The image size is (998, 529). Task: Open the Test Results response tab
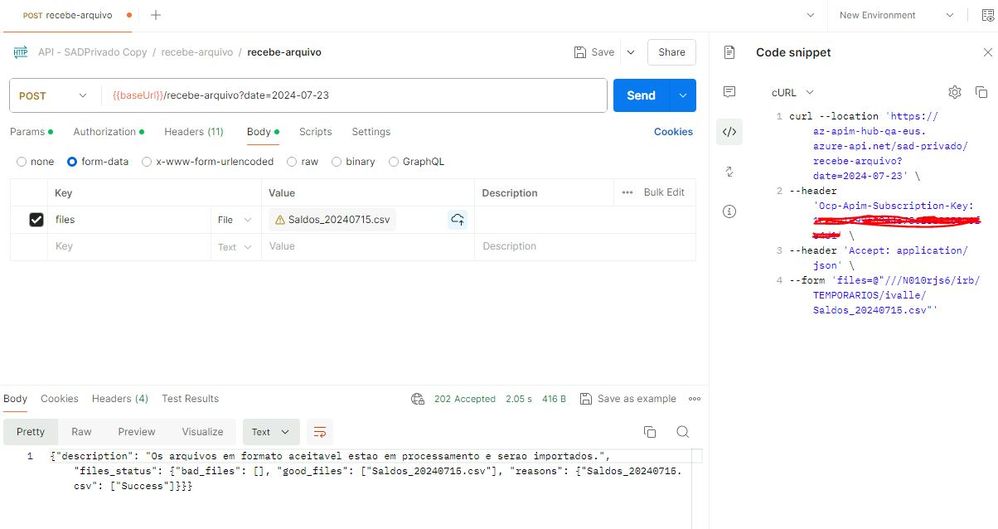[190, 399]
